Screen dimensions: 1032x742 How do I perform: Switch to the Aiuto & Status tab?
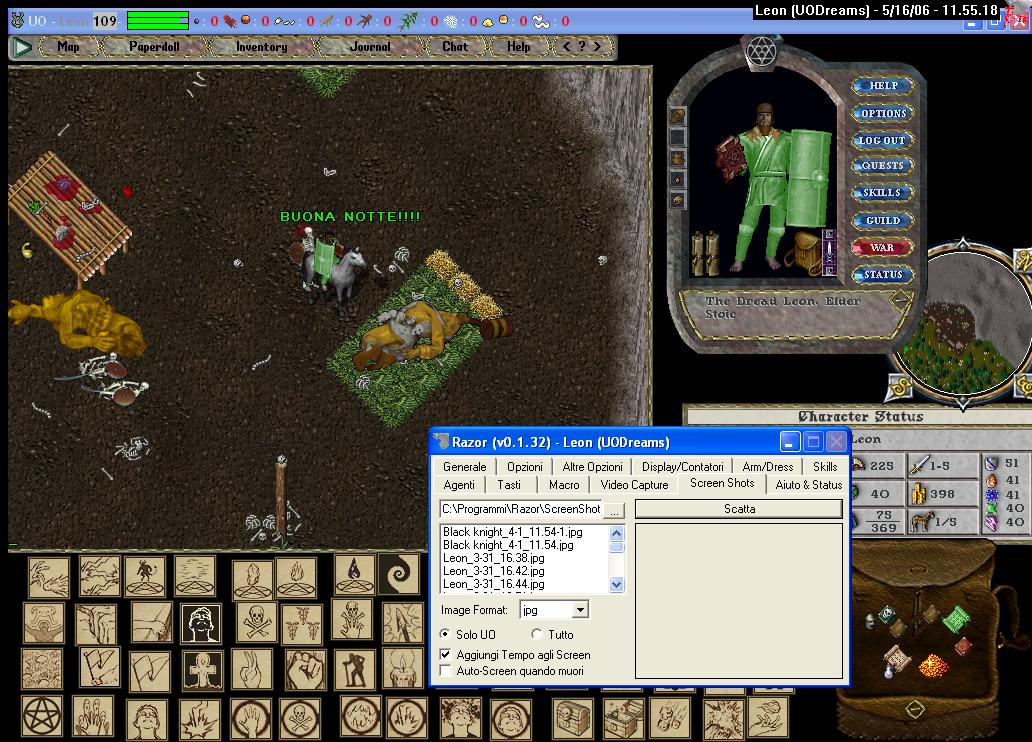[809, 485]
